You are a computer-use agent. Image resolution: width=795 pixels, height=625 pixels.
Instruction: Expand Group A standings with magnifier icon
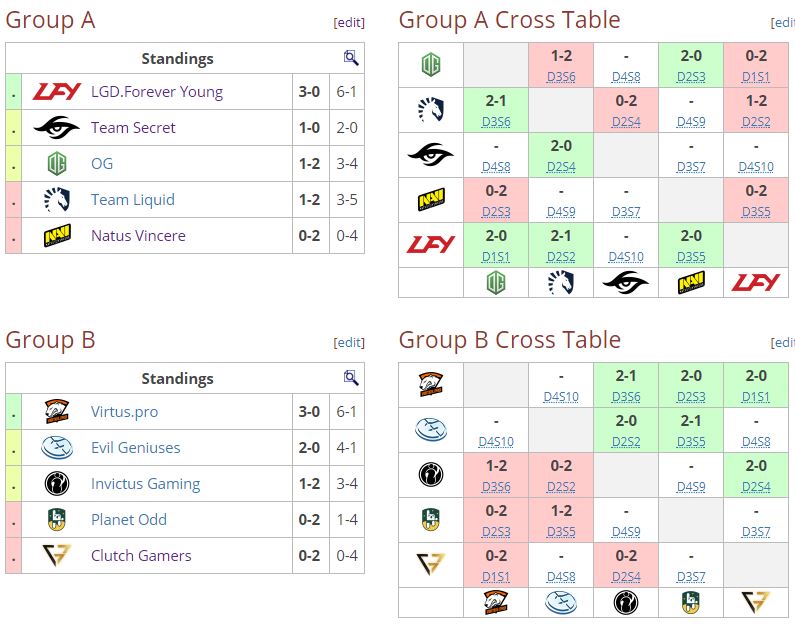pos(351,58)
